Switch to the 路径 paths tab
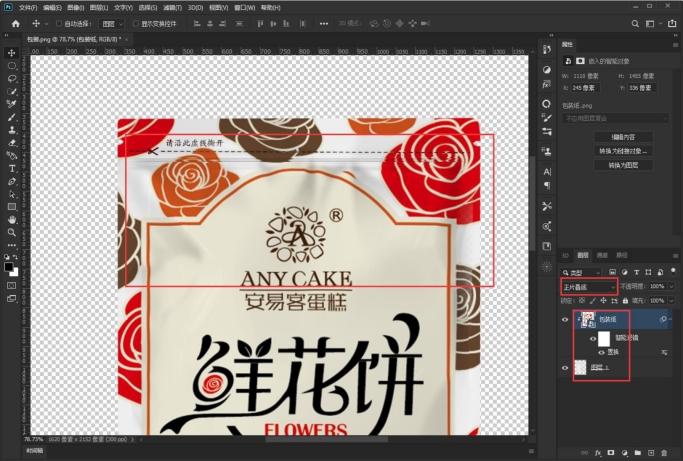The width and height of the screenshot is (683, 461). [x=622, y=255]
